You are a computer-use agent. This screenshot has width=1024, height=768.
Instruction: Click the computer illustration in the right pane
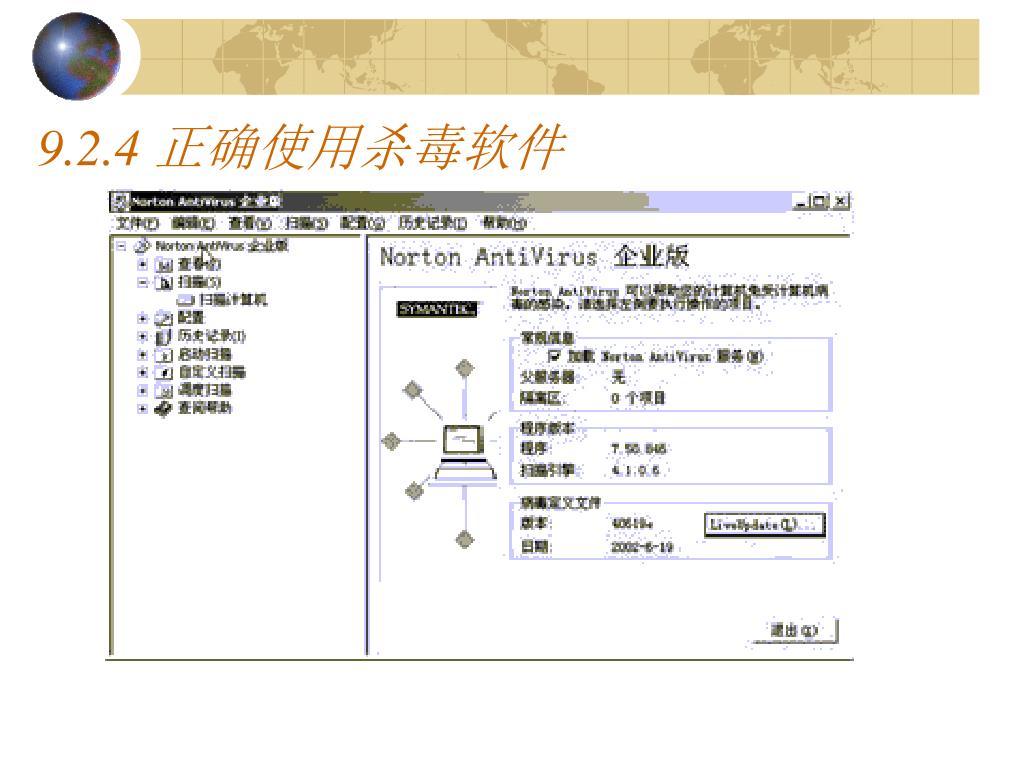(x=465, y=453)
